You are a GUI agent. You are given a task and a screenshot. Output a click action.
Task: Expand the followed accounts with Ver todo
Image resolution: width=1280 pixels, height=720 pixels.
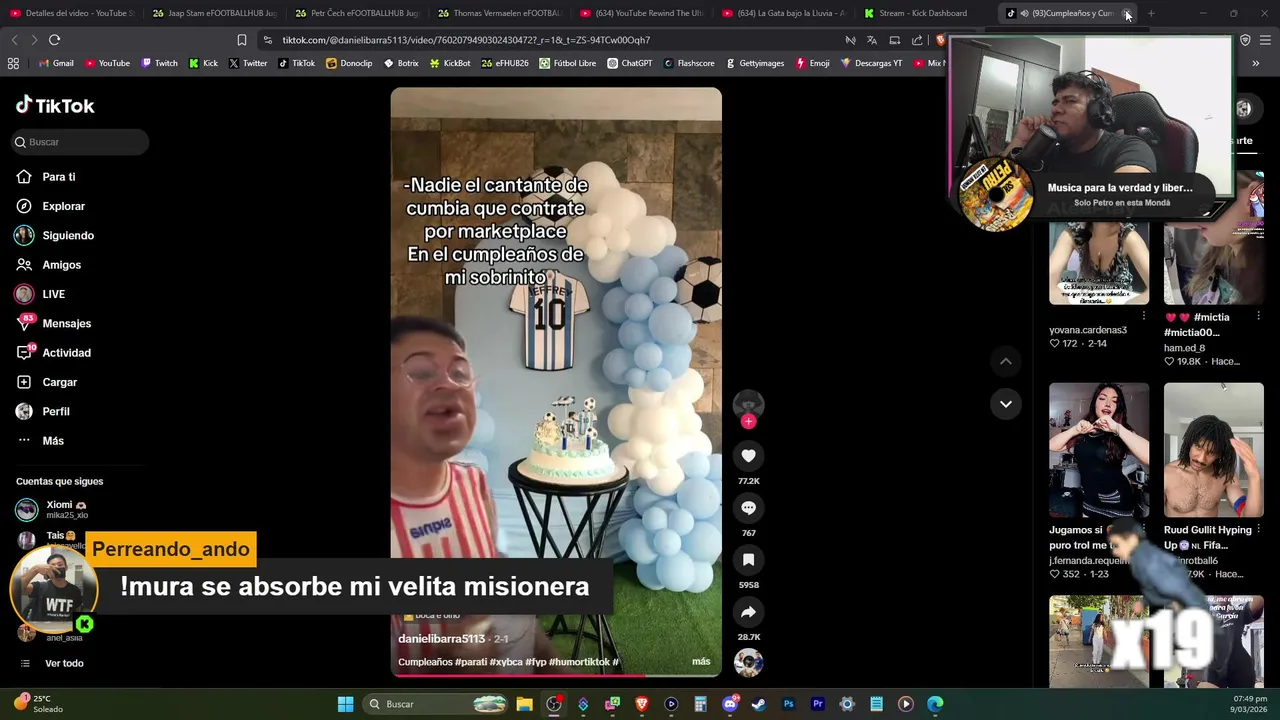[x=64, y=663]
